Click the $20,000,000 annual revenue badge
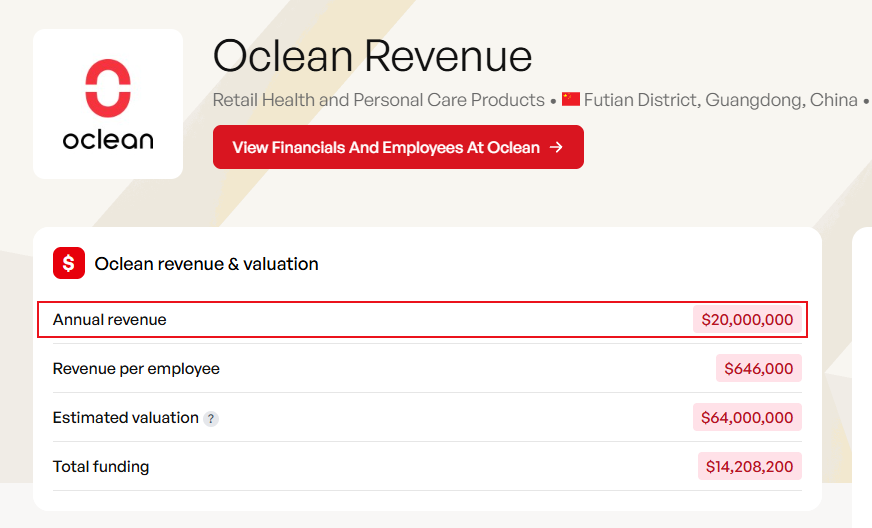This screenshot has height=528, width=872. tap(747, 319)
